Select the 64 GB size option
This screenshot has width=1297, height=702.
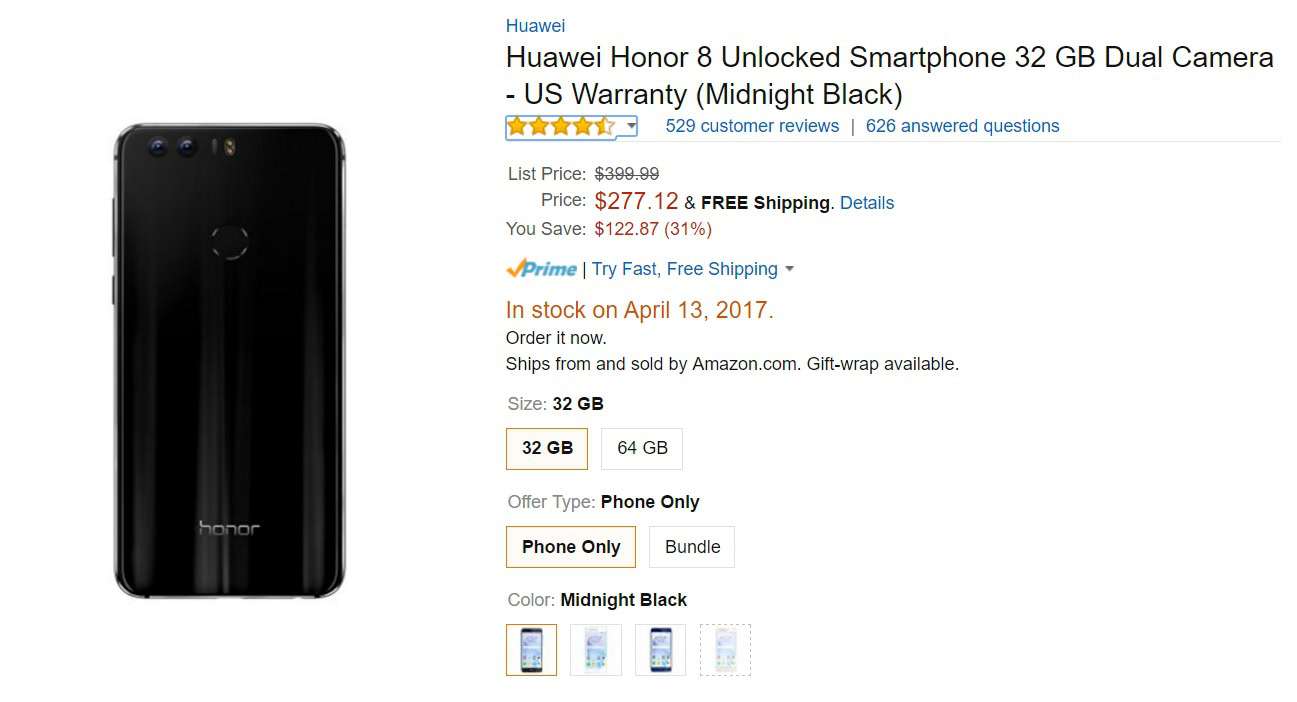click(642, 448)
